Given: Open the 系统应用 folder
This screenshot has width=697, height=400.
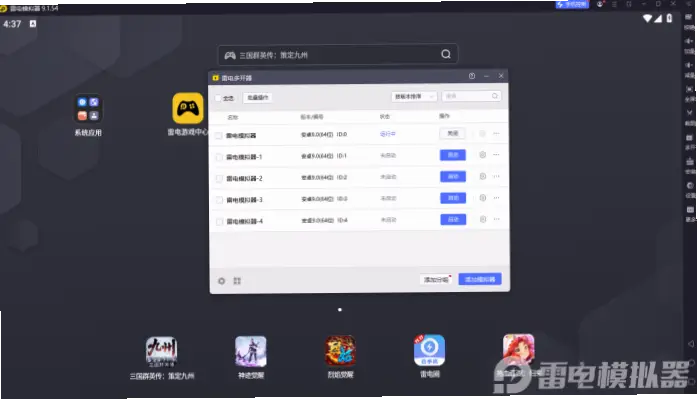Looking at the screenshot, I should (88, 108).
